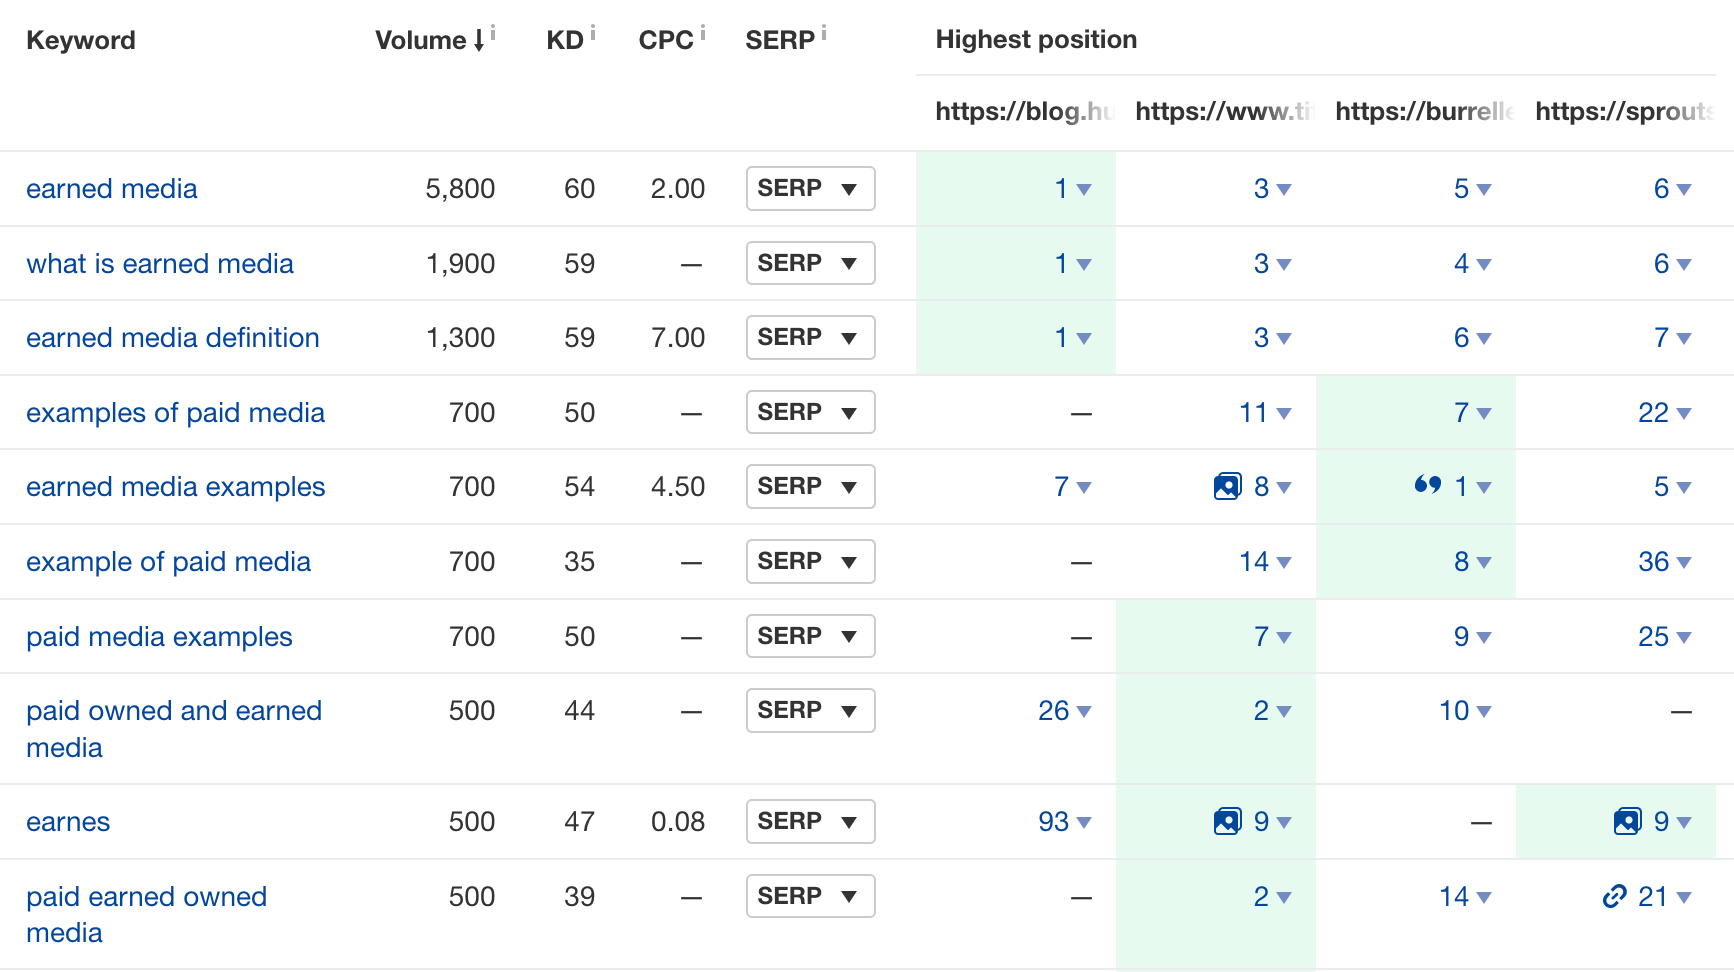The width and height of the screenshot is (1734, 972).
Task: Open the SERP dropdown for paid media examples
Action: click(810, 636)
